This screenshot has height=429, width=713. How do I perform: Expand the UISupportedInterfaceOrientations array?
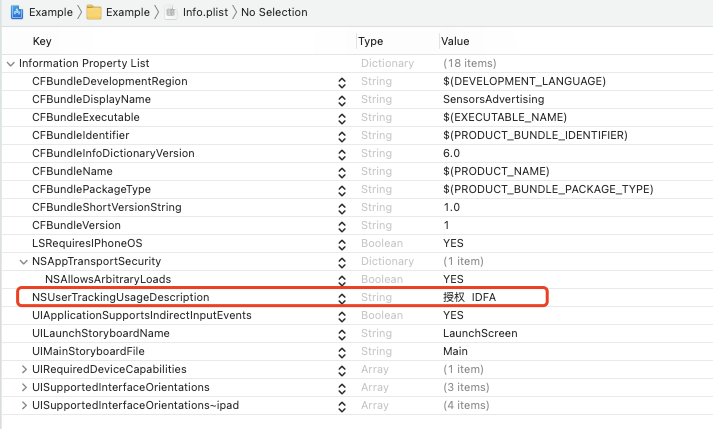(24, 387)
